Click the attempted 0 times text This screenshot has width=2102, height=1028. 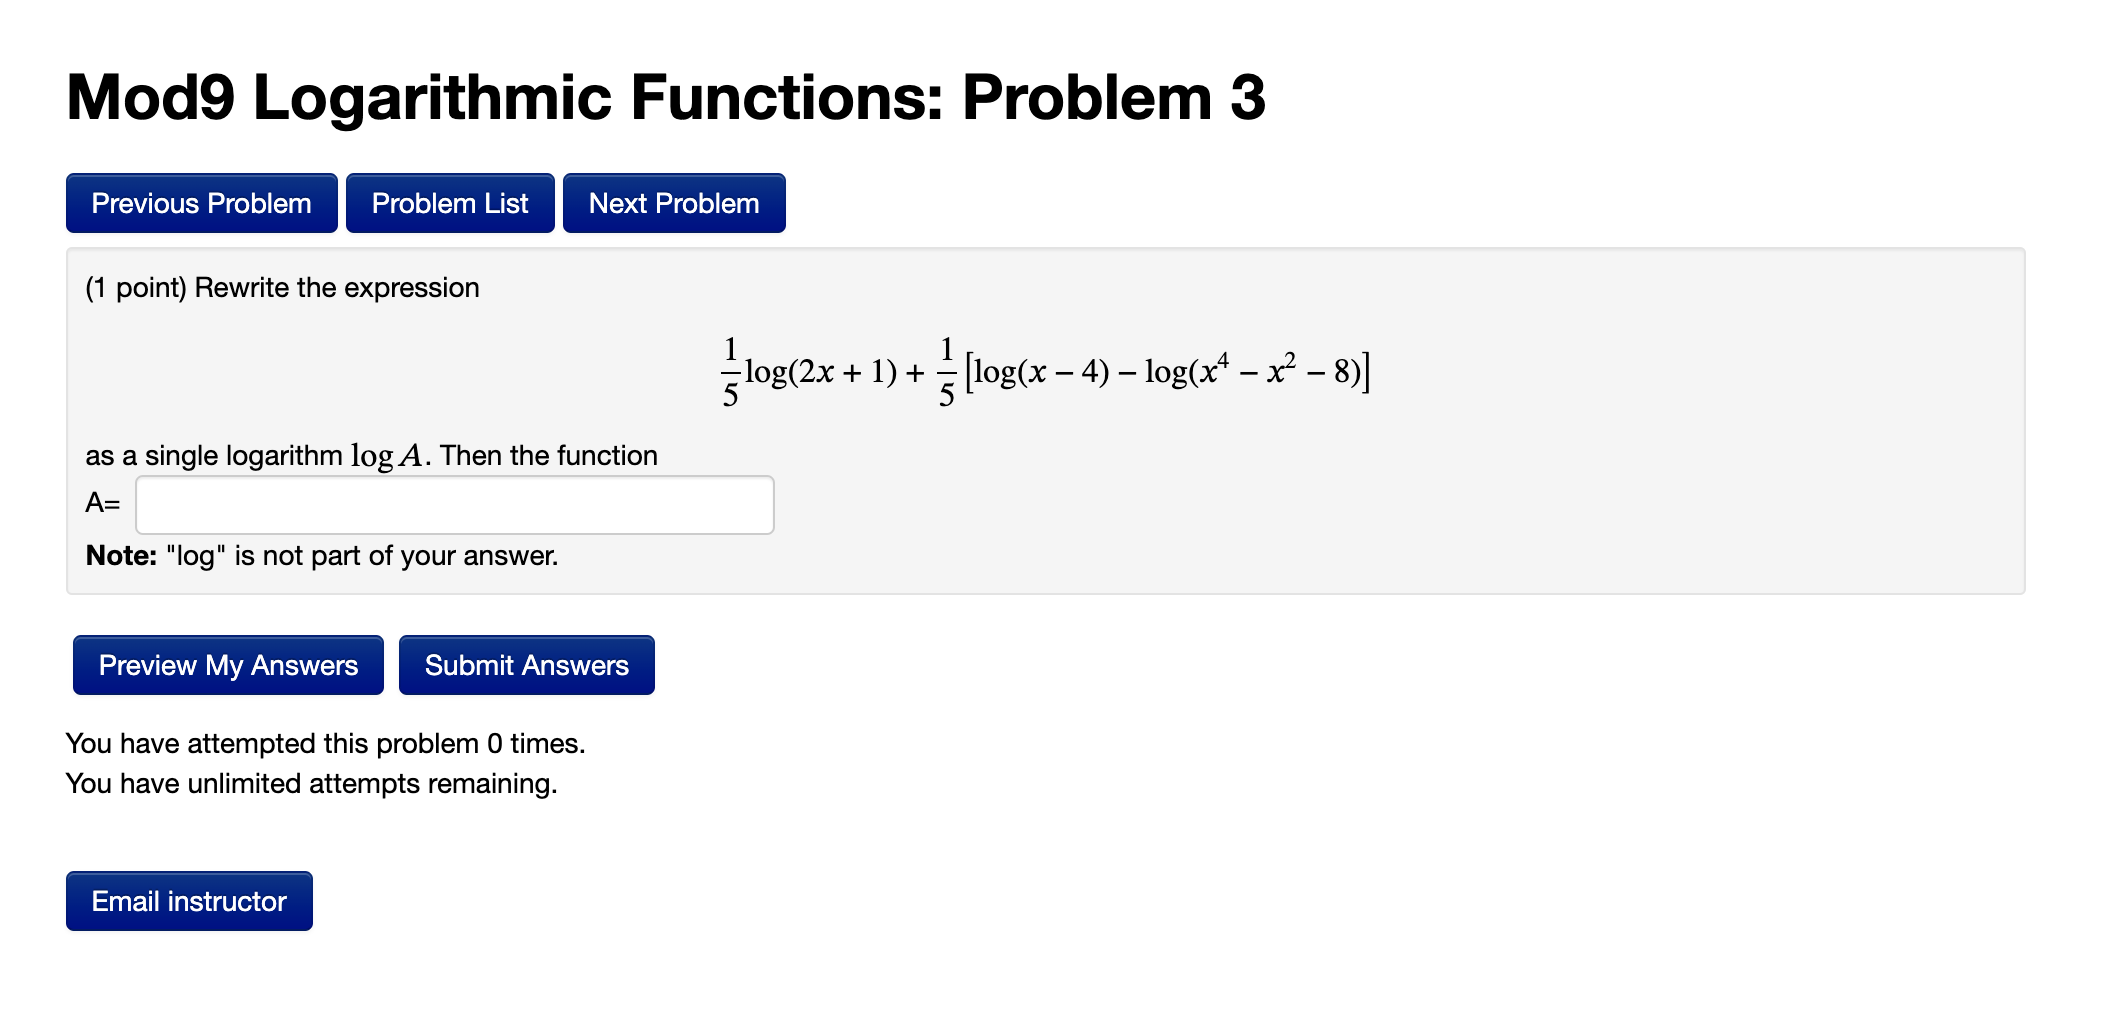(325, 743)
